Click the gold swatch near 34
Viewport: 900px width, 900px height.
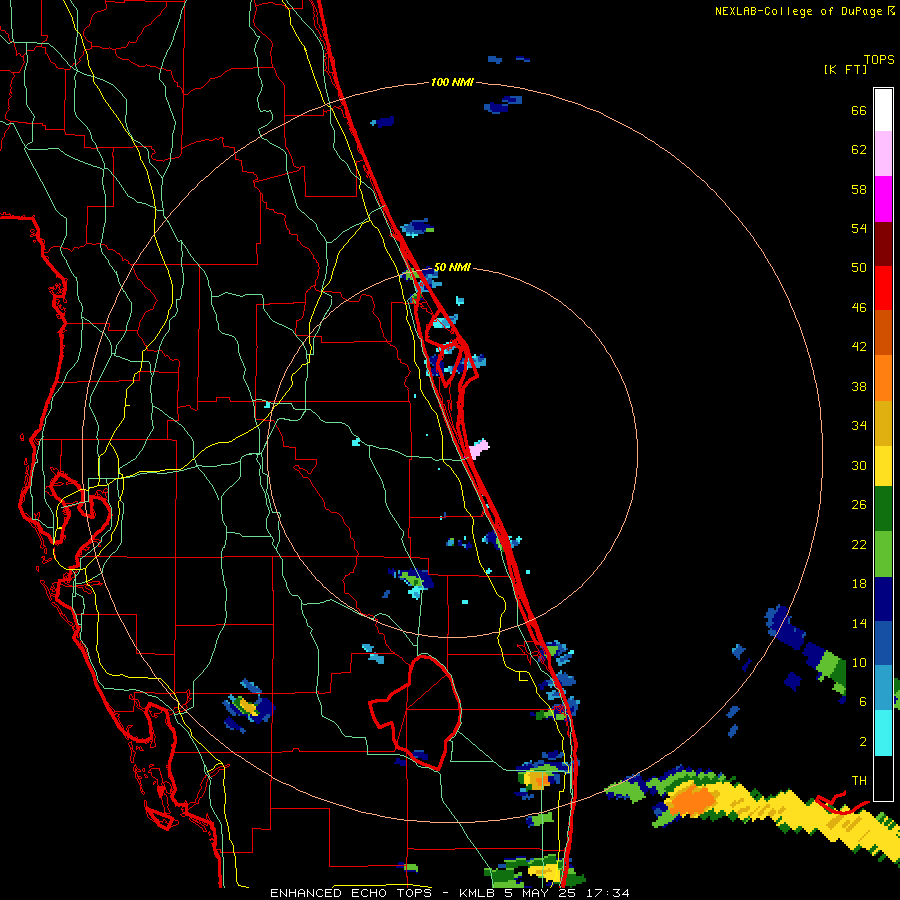[883, 423]
